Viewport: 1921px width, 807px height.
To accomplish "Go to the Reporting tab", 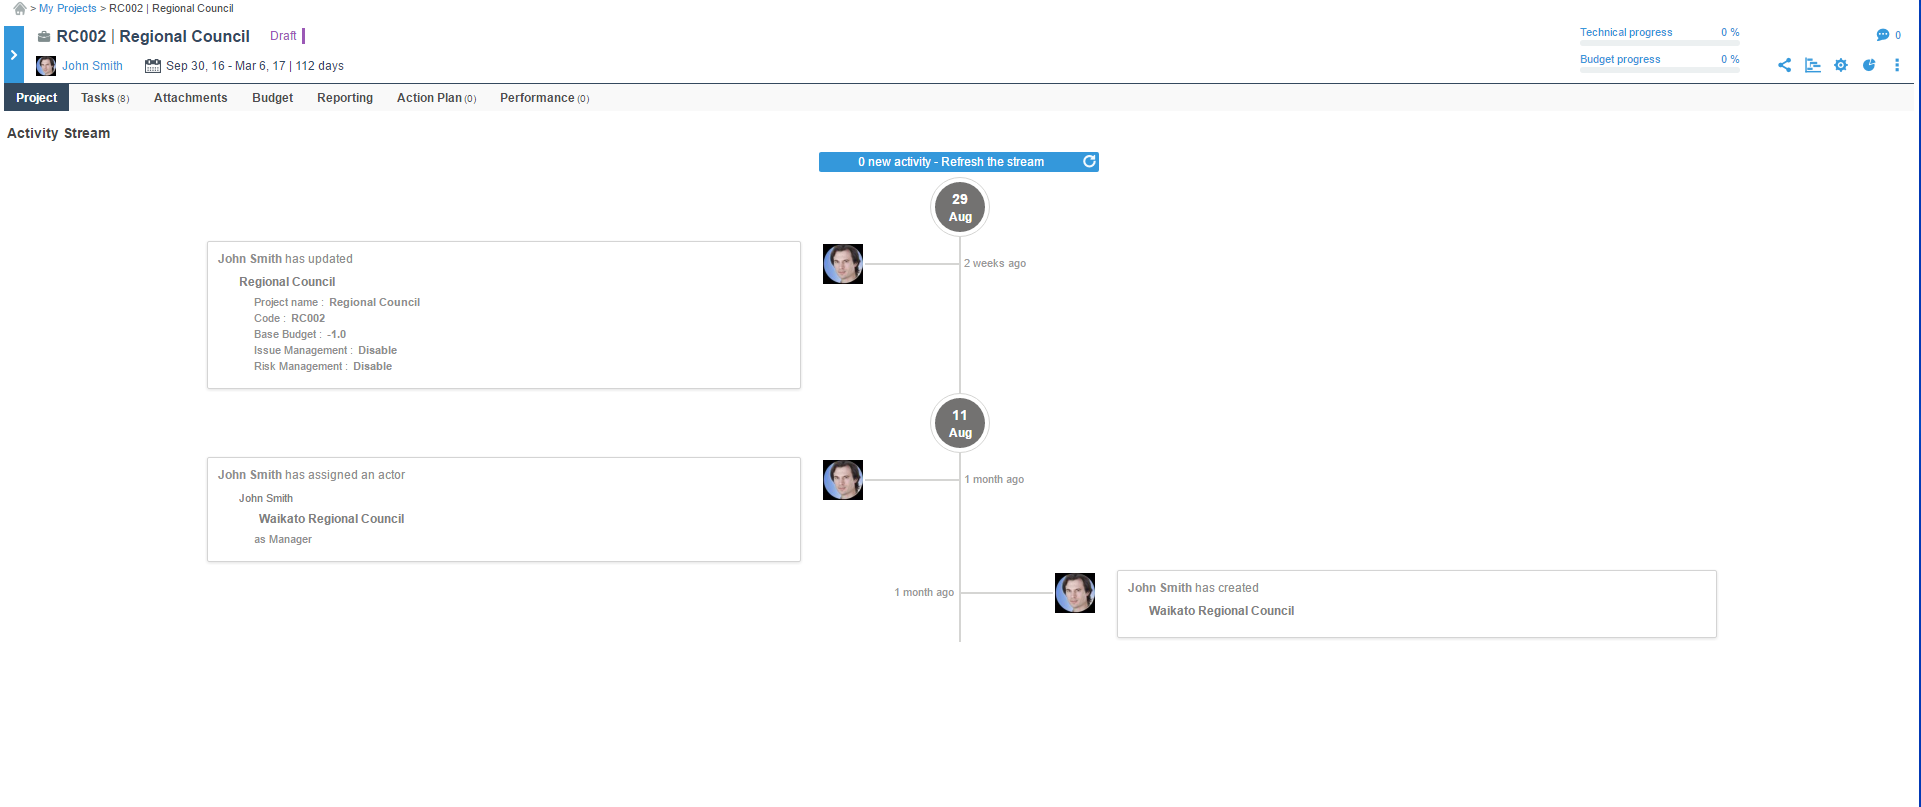I will point(345,98).
